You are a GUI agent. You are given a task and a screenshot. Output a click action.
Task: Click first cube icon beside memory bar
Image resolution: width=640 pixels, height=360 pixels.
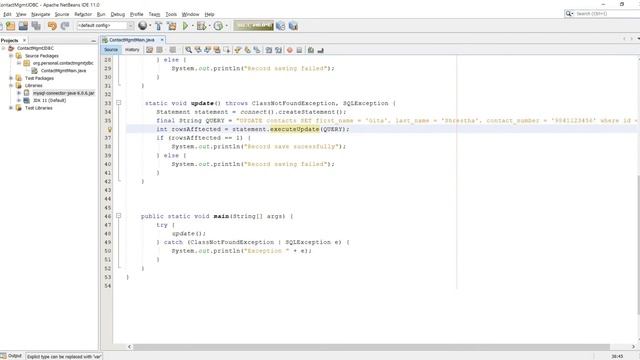280,26
